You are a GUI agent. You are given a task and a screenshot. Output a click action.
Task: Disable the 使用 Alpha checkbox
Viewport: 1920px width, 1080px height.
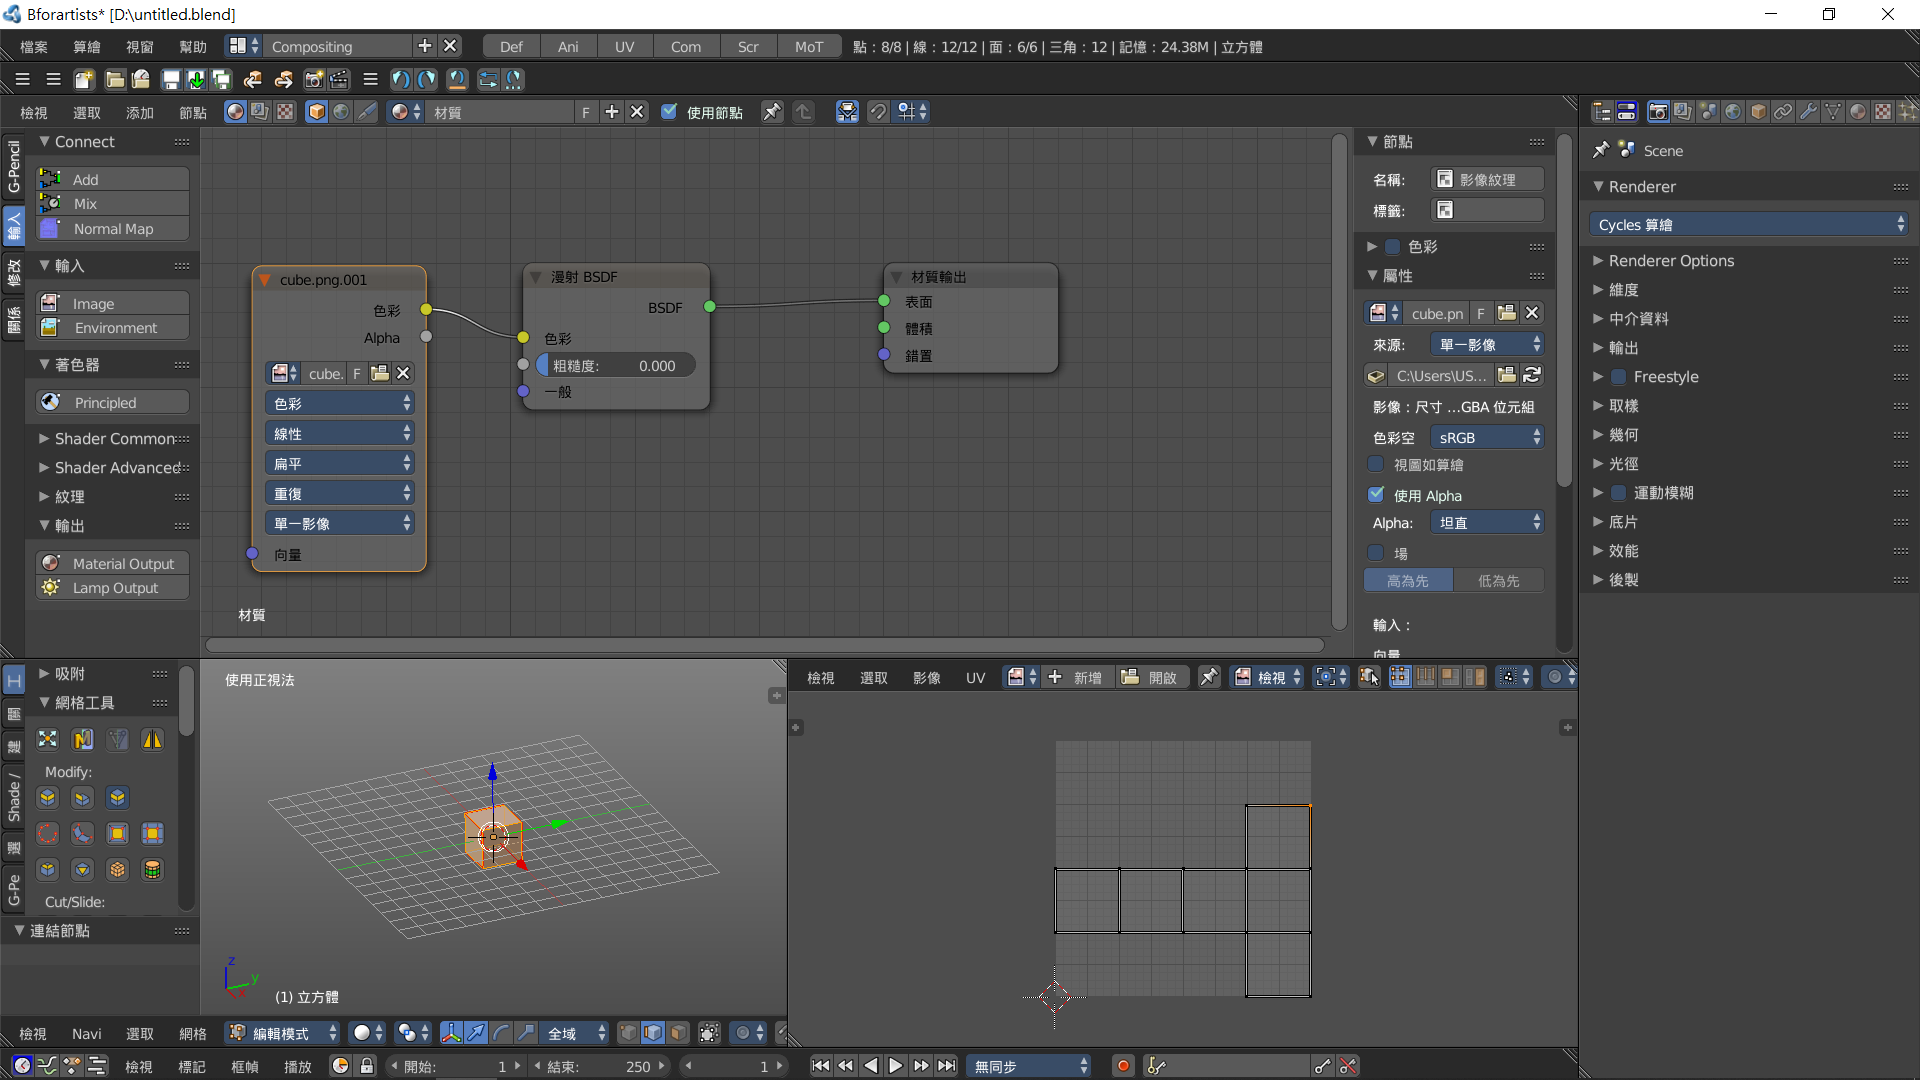1376,495
